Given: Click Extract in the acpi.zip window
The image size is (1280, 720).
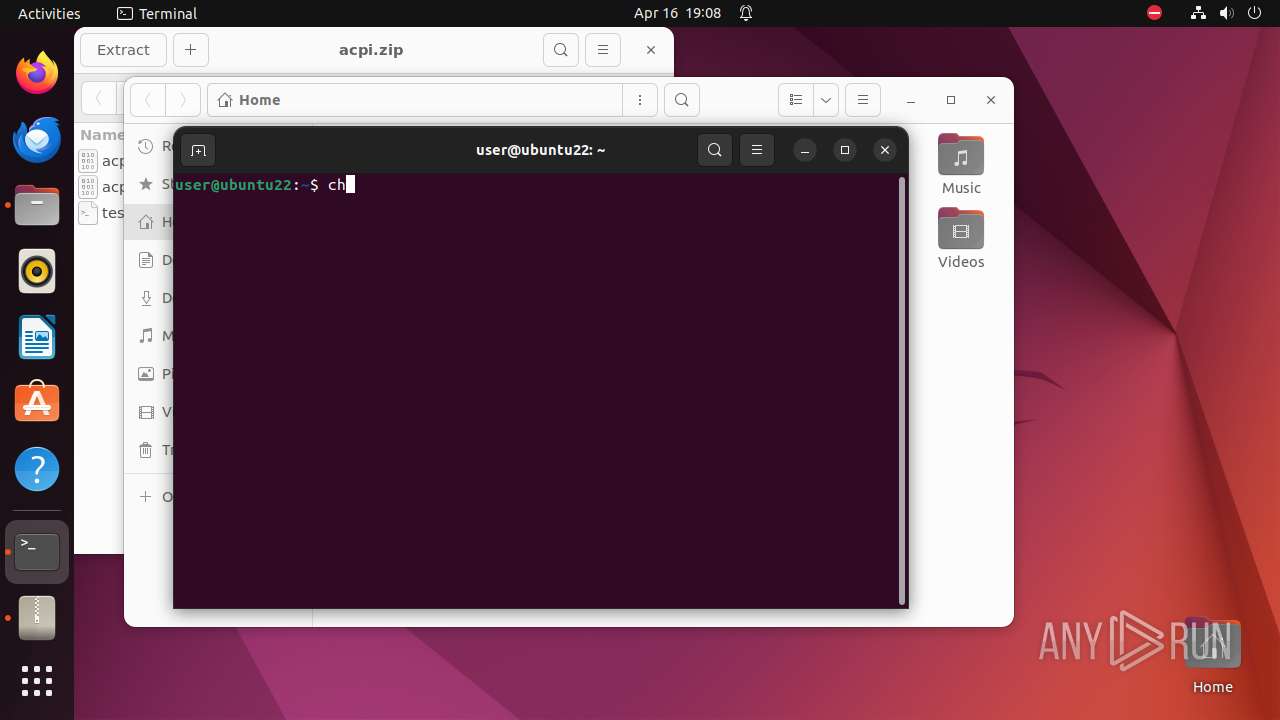Looking at the screenshot, I should pos(123,50).
